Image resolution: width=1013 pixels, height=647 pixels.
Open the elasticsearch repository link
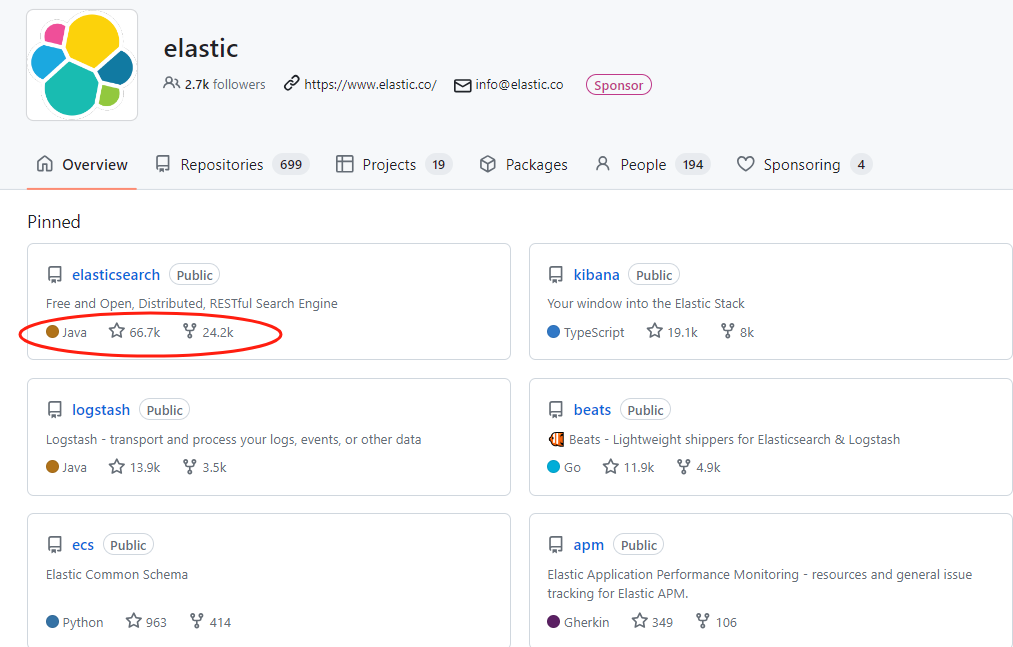115,274
